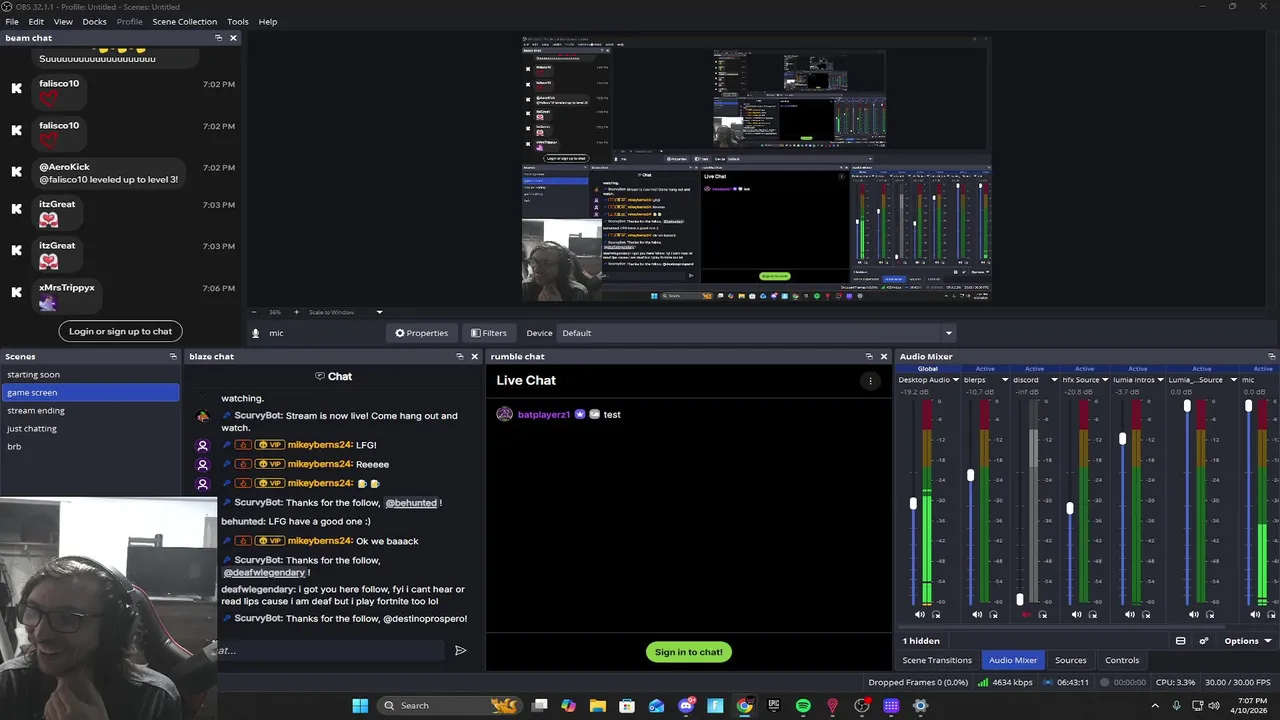The height and width of the screenshot is (720, 1280).
Task: Open mic source Filters
Action: click(489, 333)
